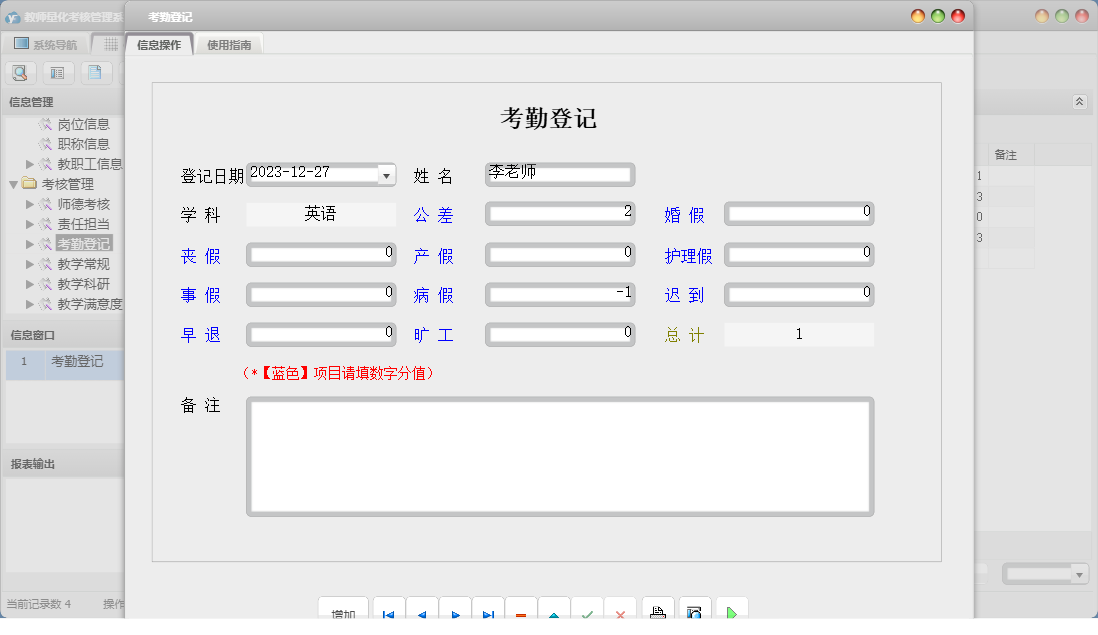Open the 登记日期 date dropdown
Image resolution: width=1098 pixels, height=635 pixels.
point(386,174)
